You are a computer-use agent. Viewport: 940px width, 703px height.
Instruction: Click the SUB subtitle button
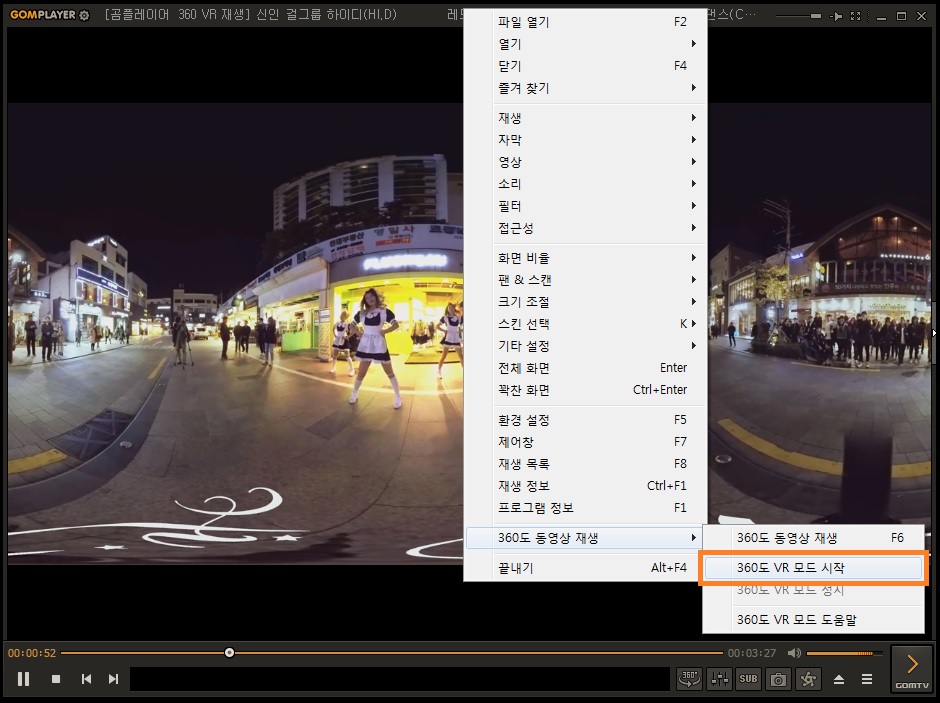coord(748,678)
